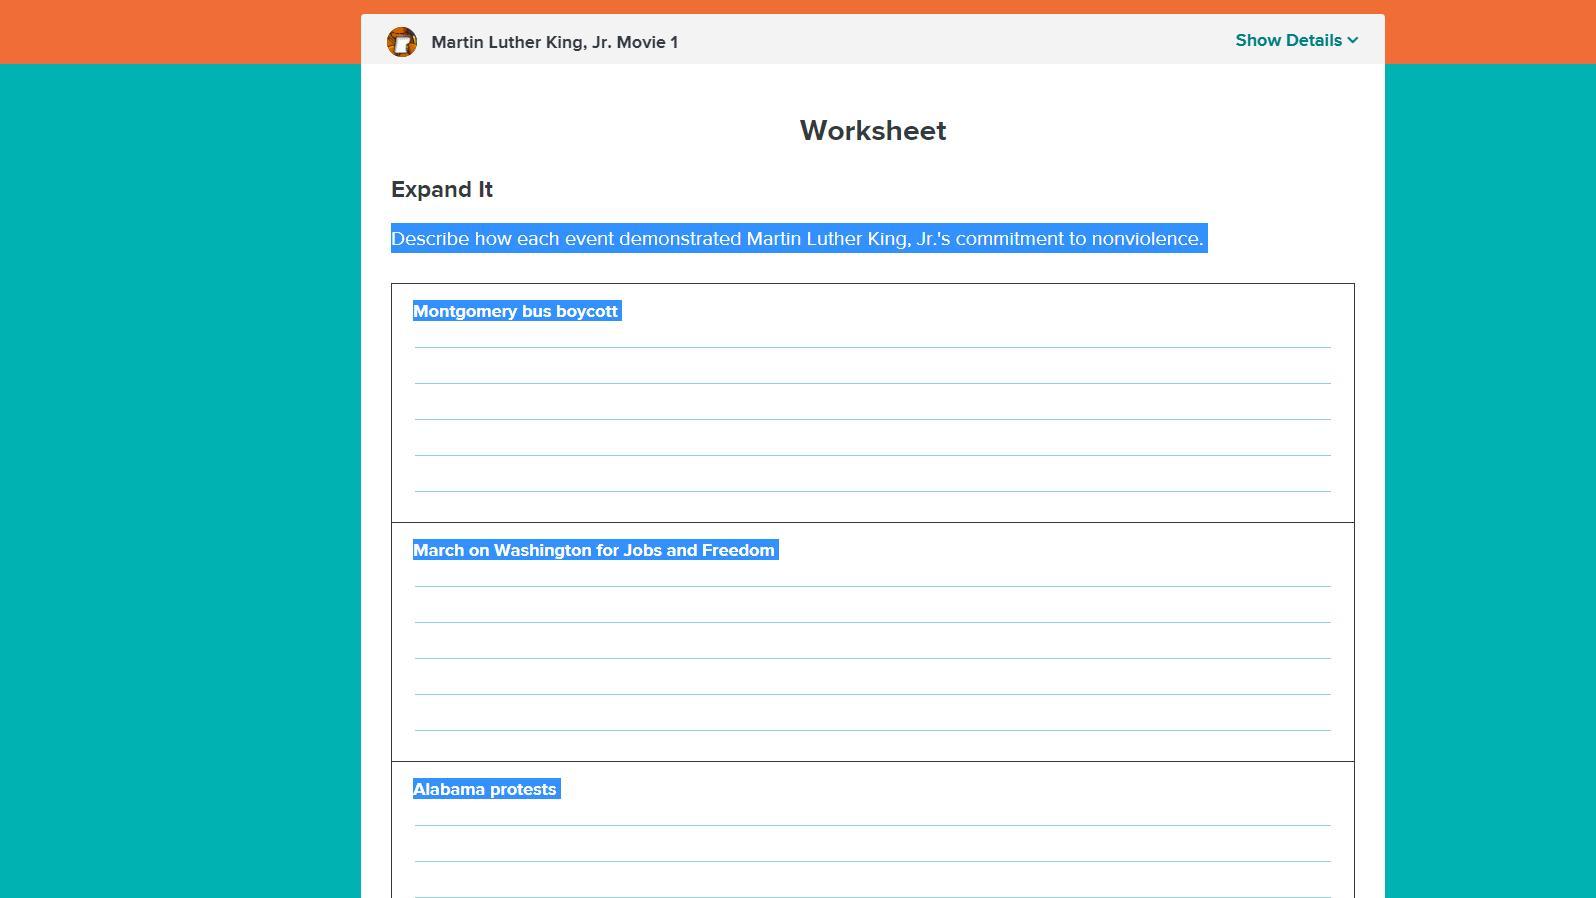Screen dimensions: 1596x898
Task: Click the Show Details chevron arrow
Action: coord(1353,41)
